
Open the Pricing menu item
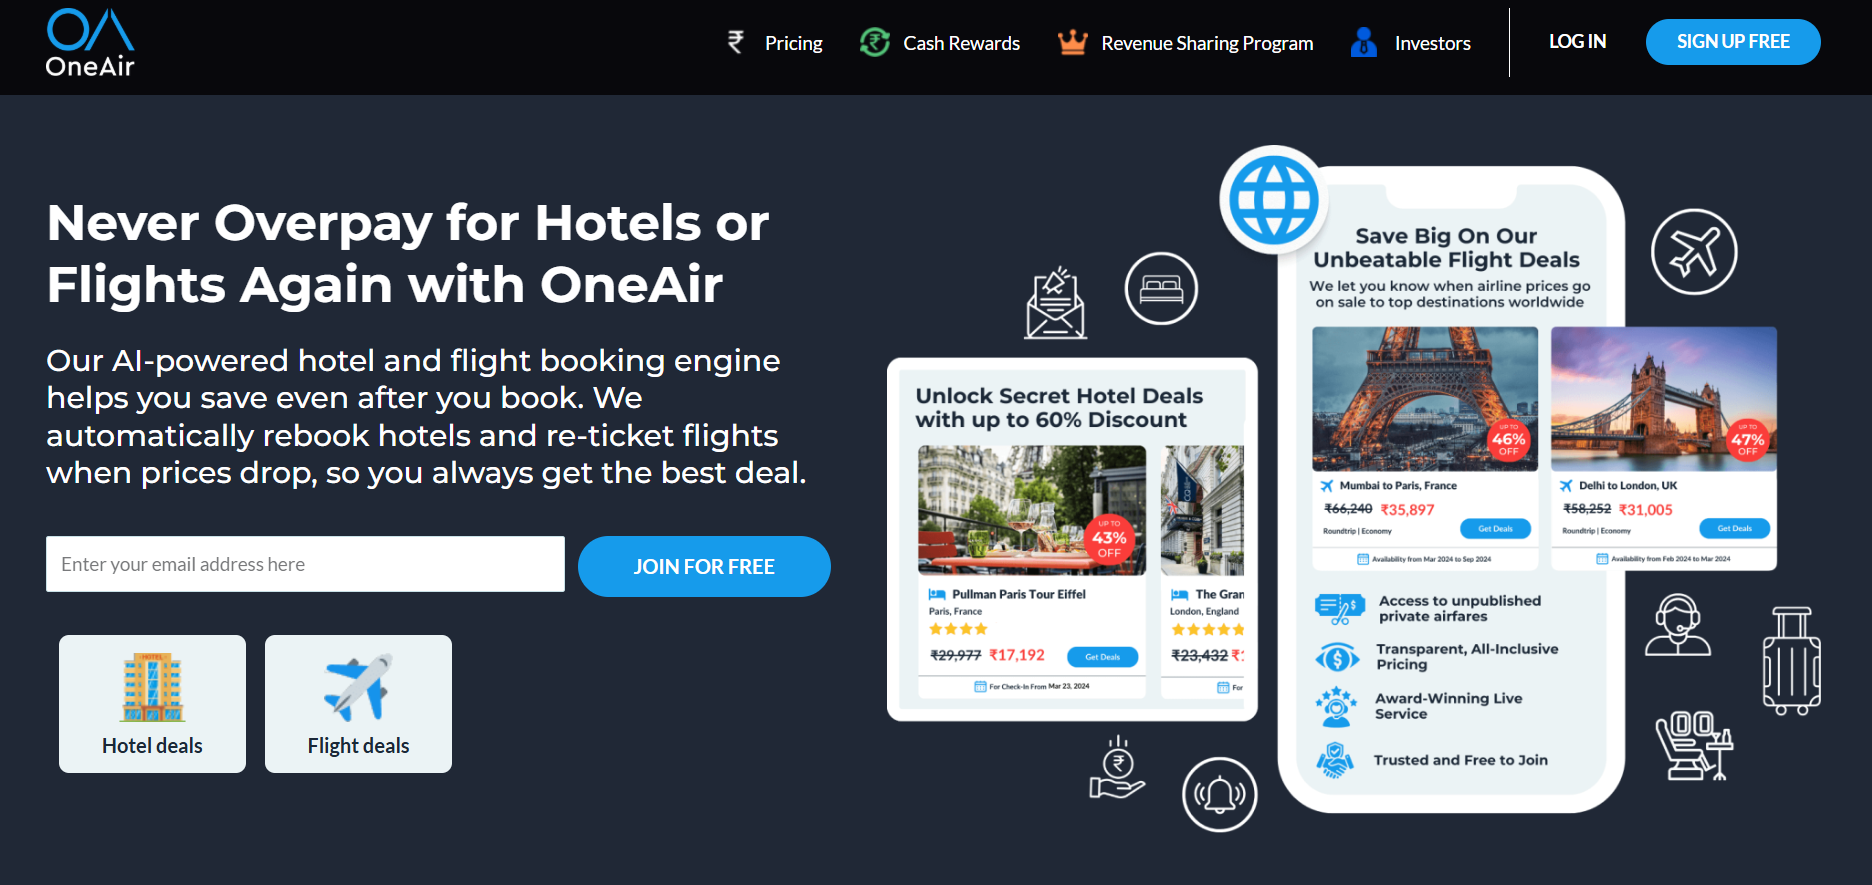793,43
